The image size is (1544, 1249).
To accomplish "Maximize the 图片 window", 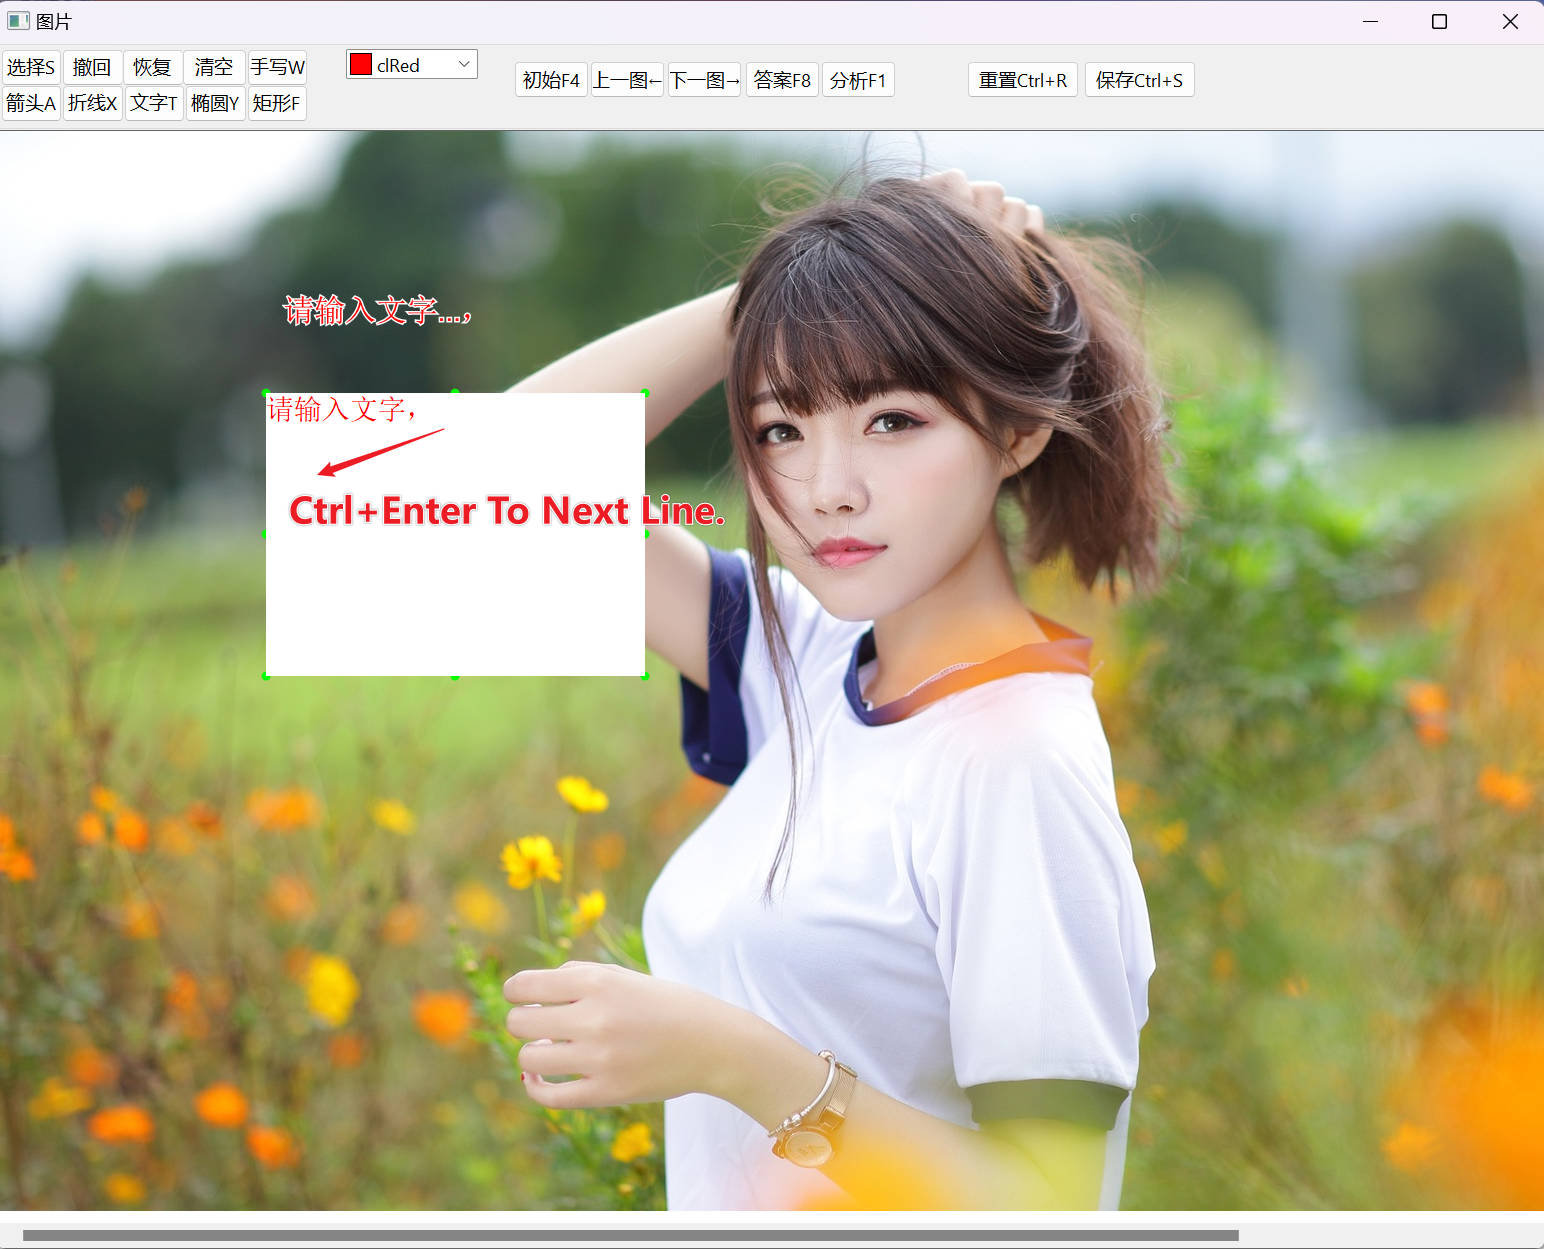I will (x=1439, y=21).
